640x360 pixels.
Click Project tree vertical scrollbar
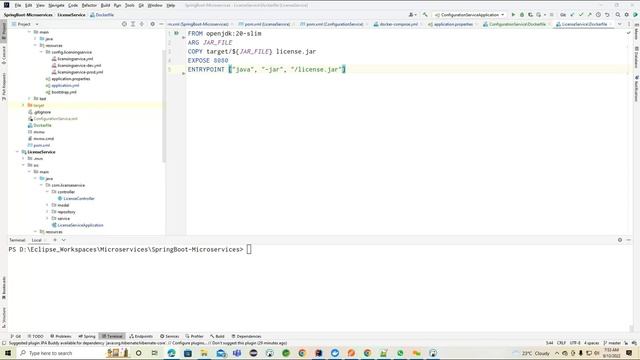coord(164,106)
